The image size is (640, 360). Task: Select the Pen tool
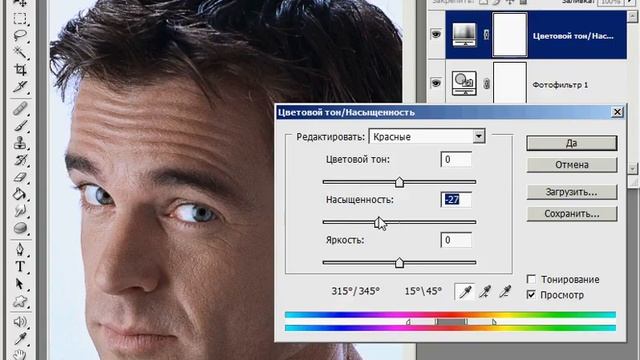pyautogui.click(x=20, y=249)
